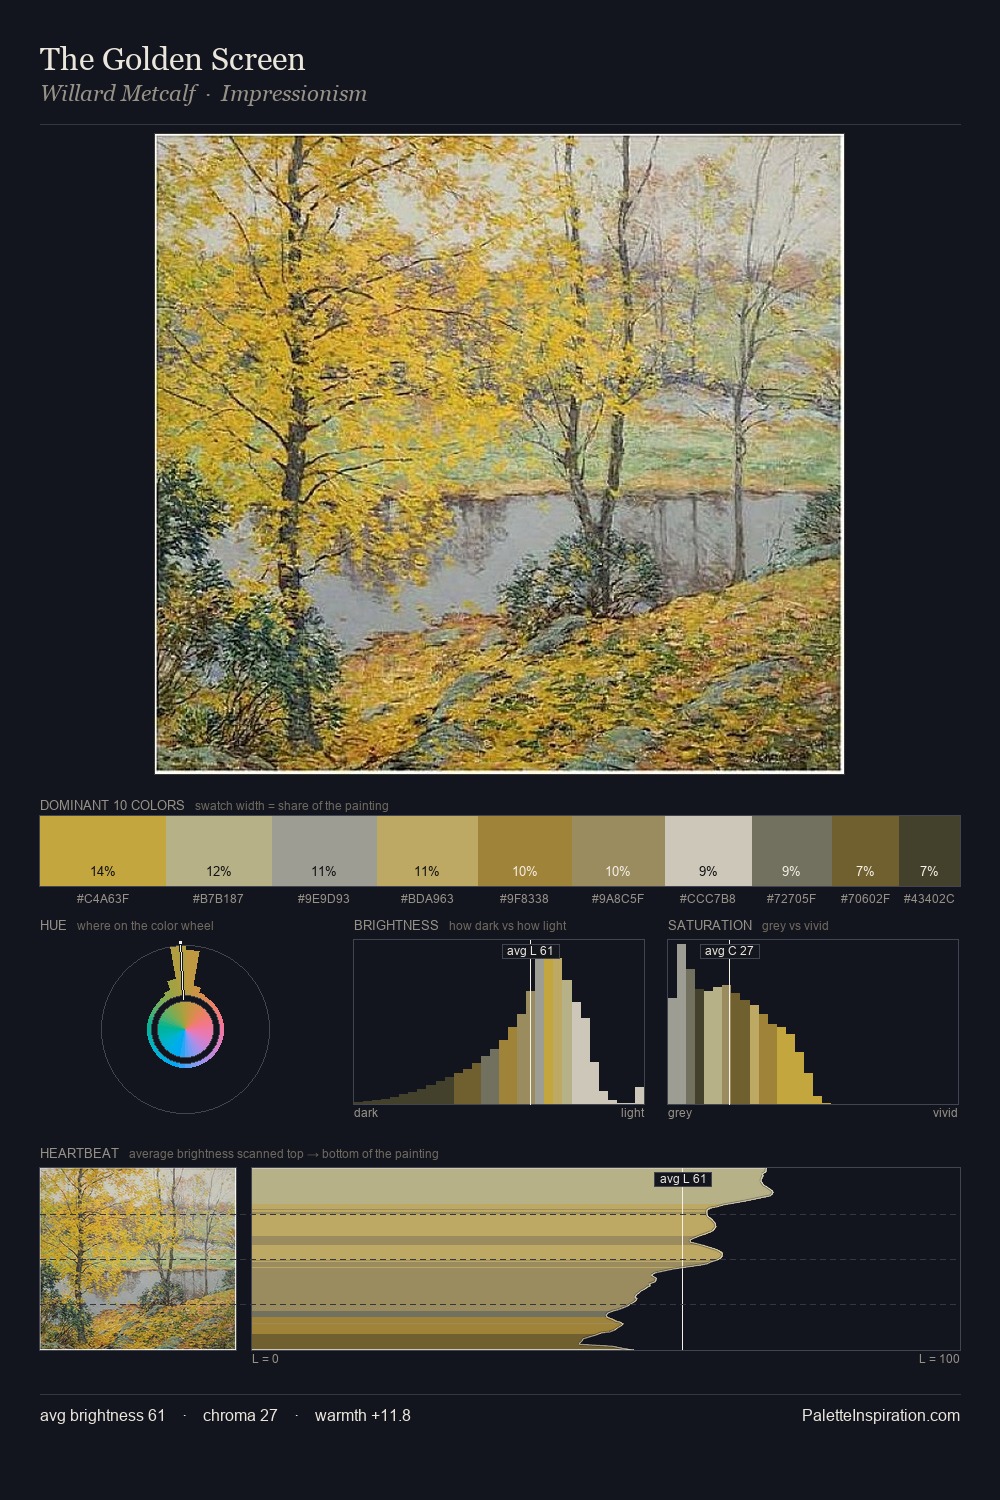Click the #43402C darkest swatch

tap(929, 851)
